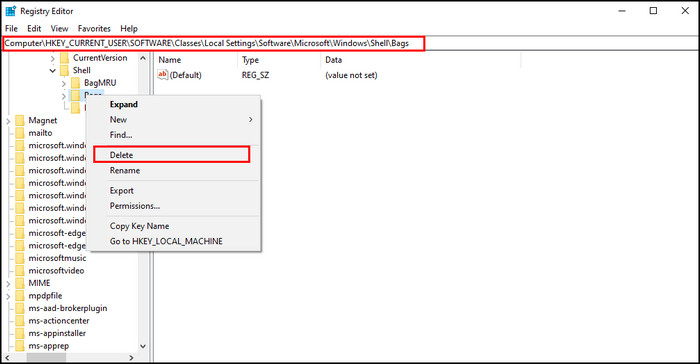The height and width of the screenshot is (364, 700).
Task: Select the ms-appinstaller key label
Action: click(x=57, y=333)
